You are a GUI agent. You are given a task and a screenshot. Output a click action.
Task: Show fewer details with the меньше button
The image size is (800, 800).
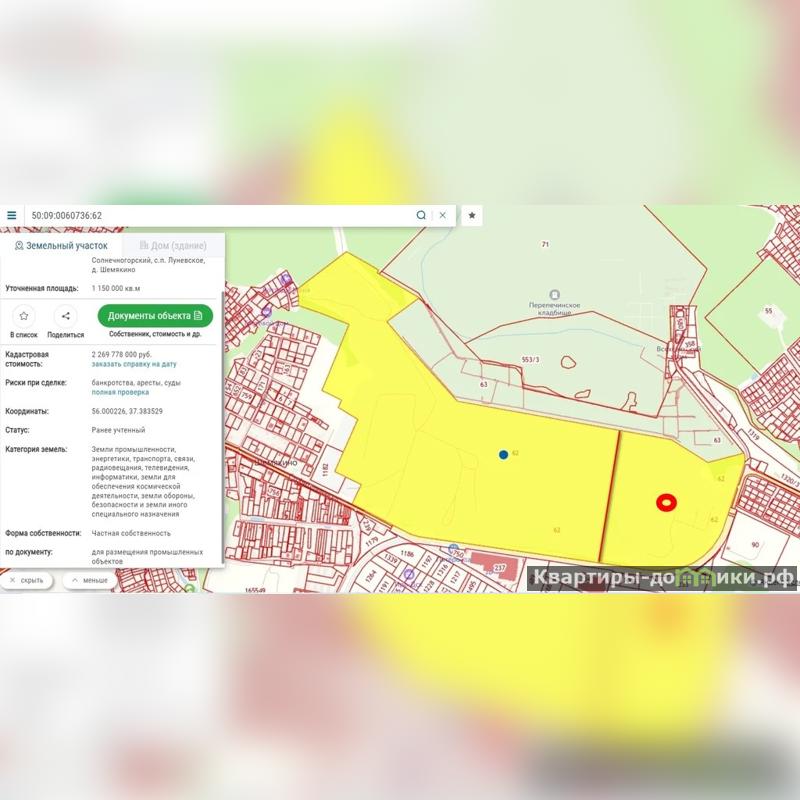90,580
